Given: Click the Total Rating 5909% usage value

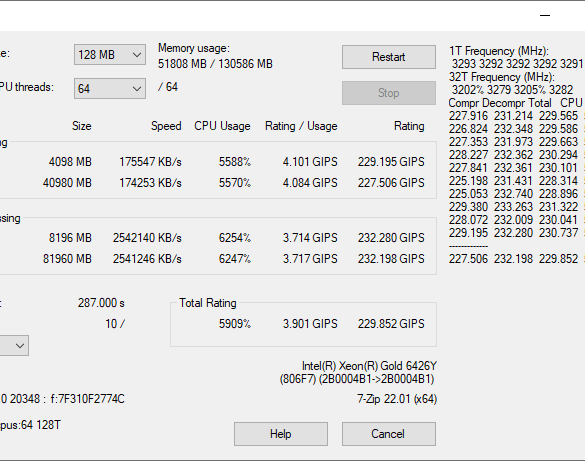Looking at the screenshot, I should click(235, 324).
